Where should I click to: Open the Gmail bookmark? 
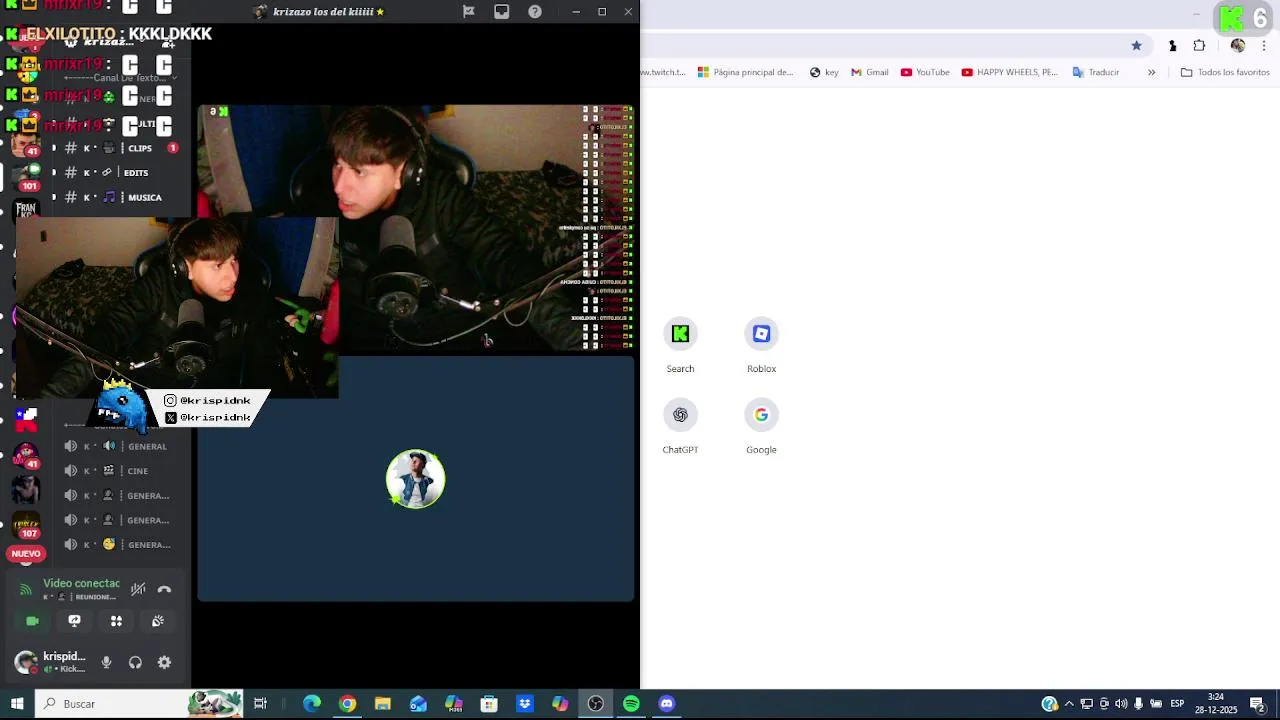pos(869,72)
